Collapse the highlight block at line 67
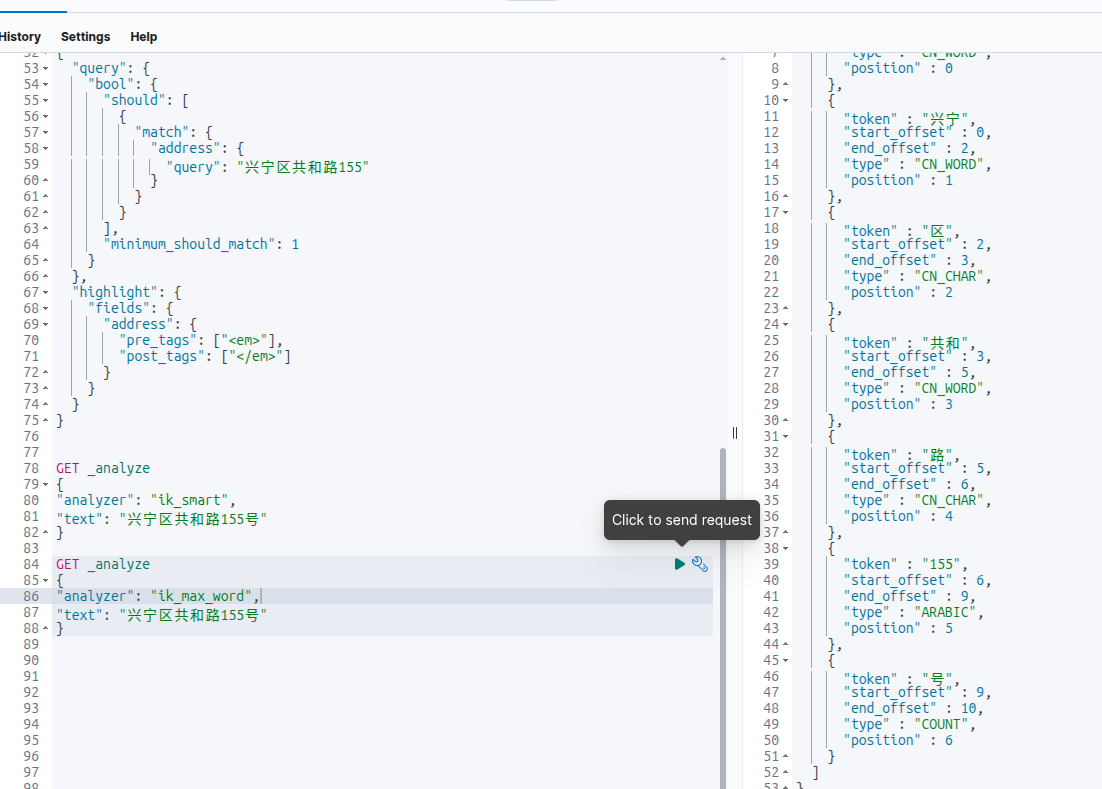Image resolution: width=1102 pixels, height=789 pixels. coord(46,293)
